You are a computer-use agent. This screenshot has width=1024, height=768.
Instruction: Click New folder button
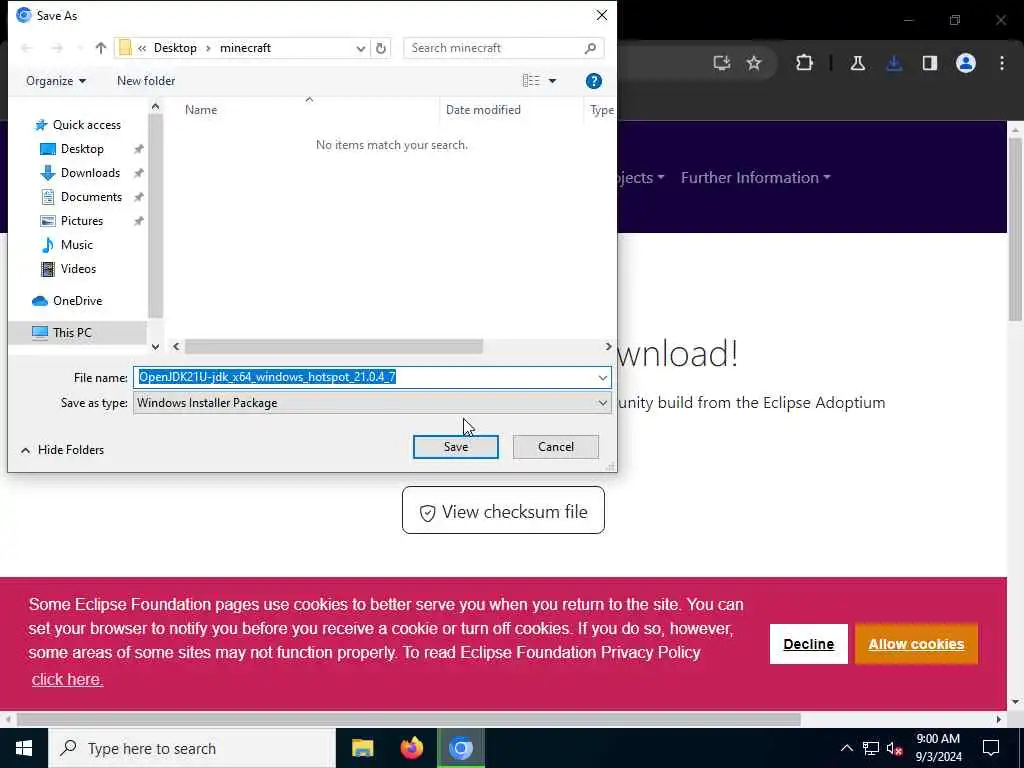pos(146,81)
